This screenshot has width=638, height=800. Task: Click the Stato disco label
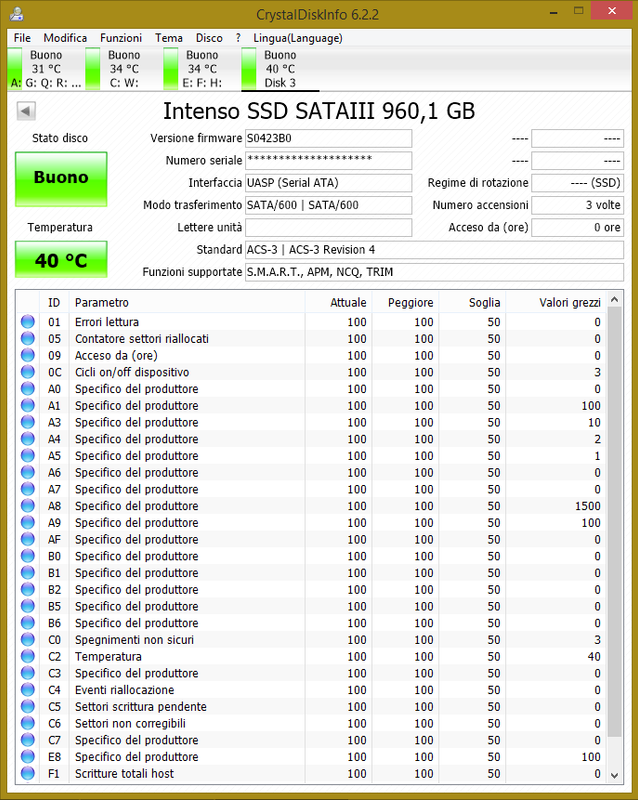[x=60, y=138]
